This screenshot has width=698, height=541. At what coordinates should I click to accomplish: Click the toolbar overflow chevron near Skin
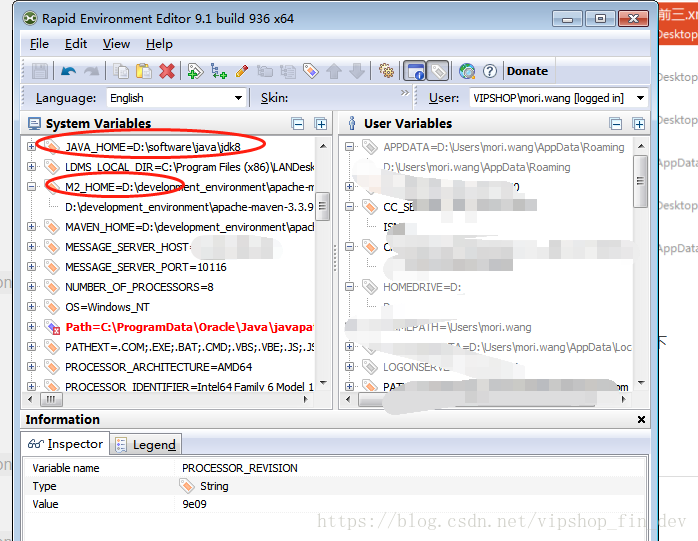(x=405, y=93)
